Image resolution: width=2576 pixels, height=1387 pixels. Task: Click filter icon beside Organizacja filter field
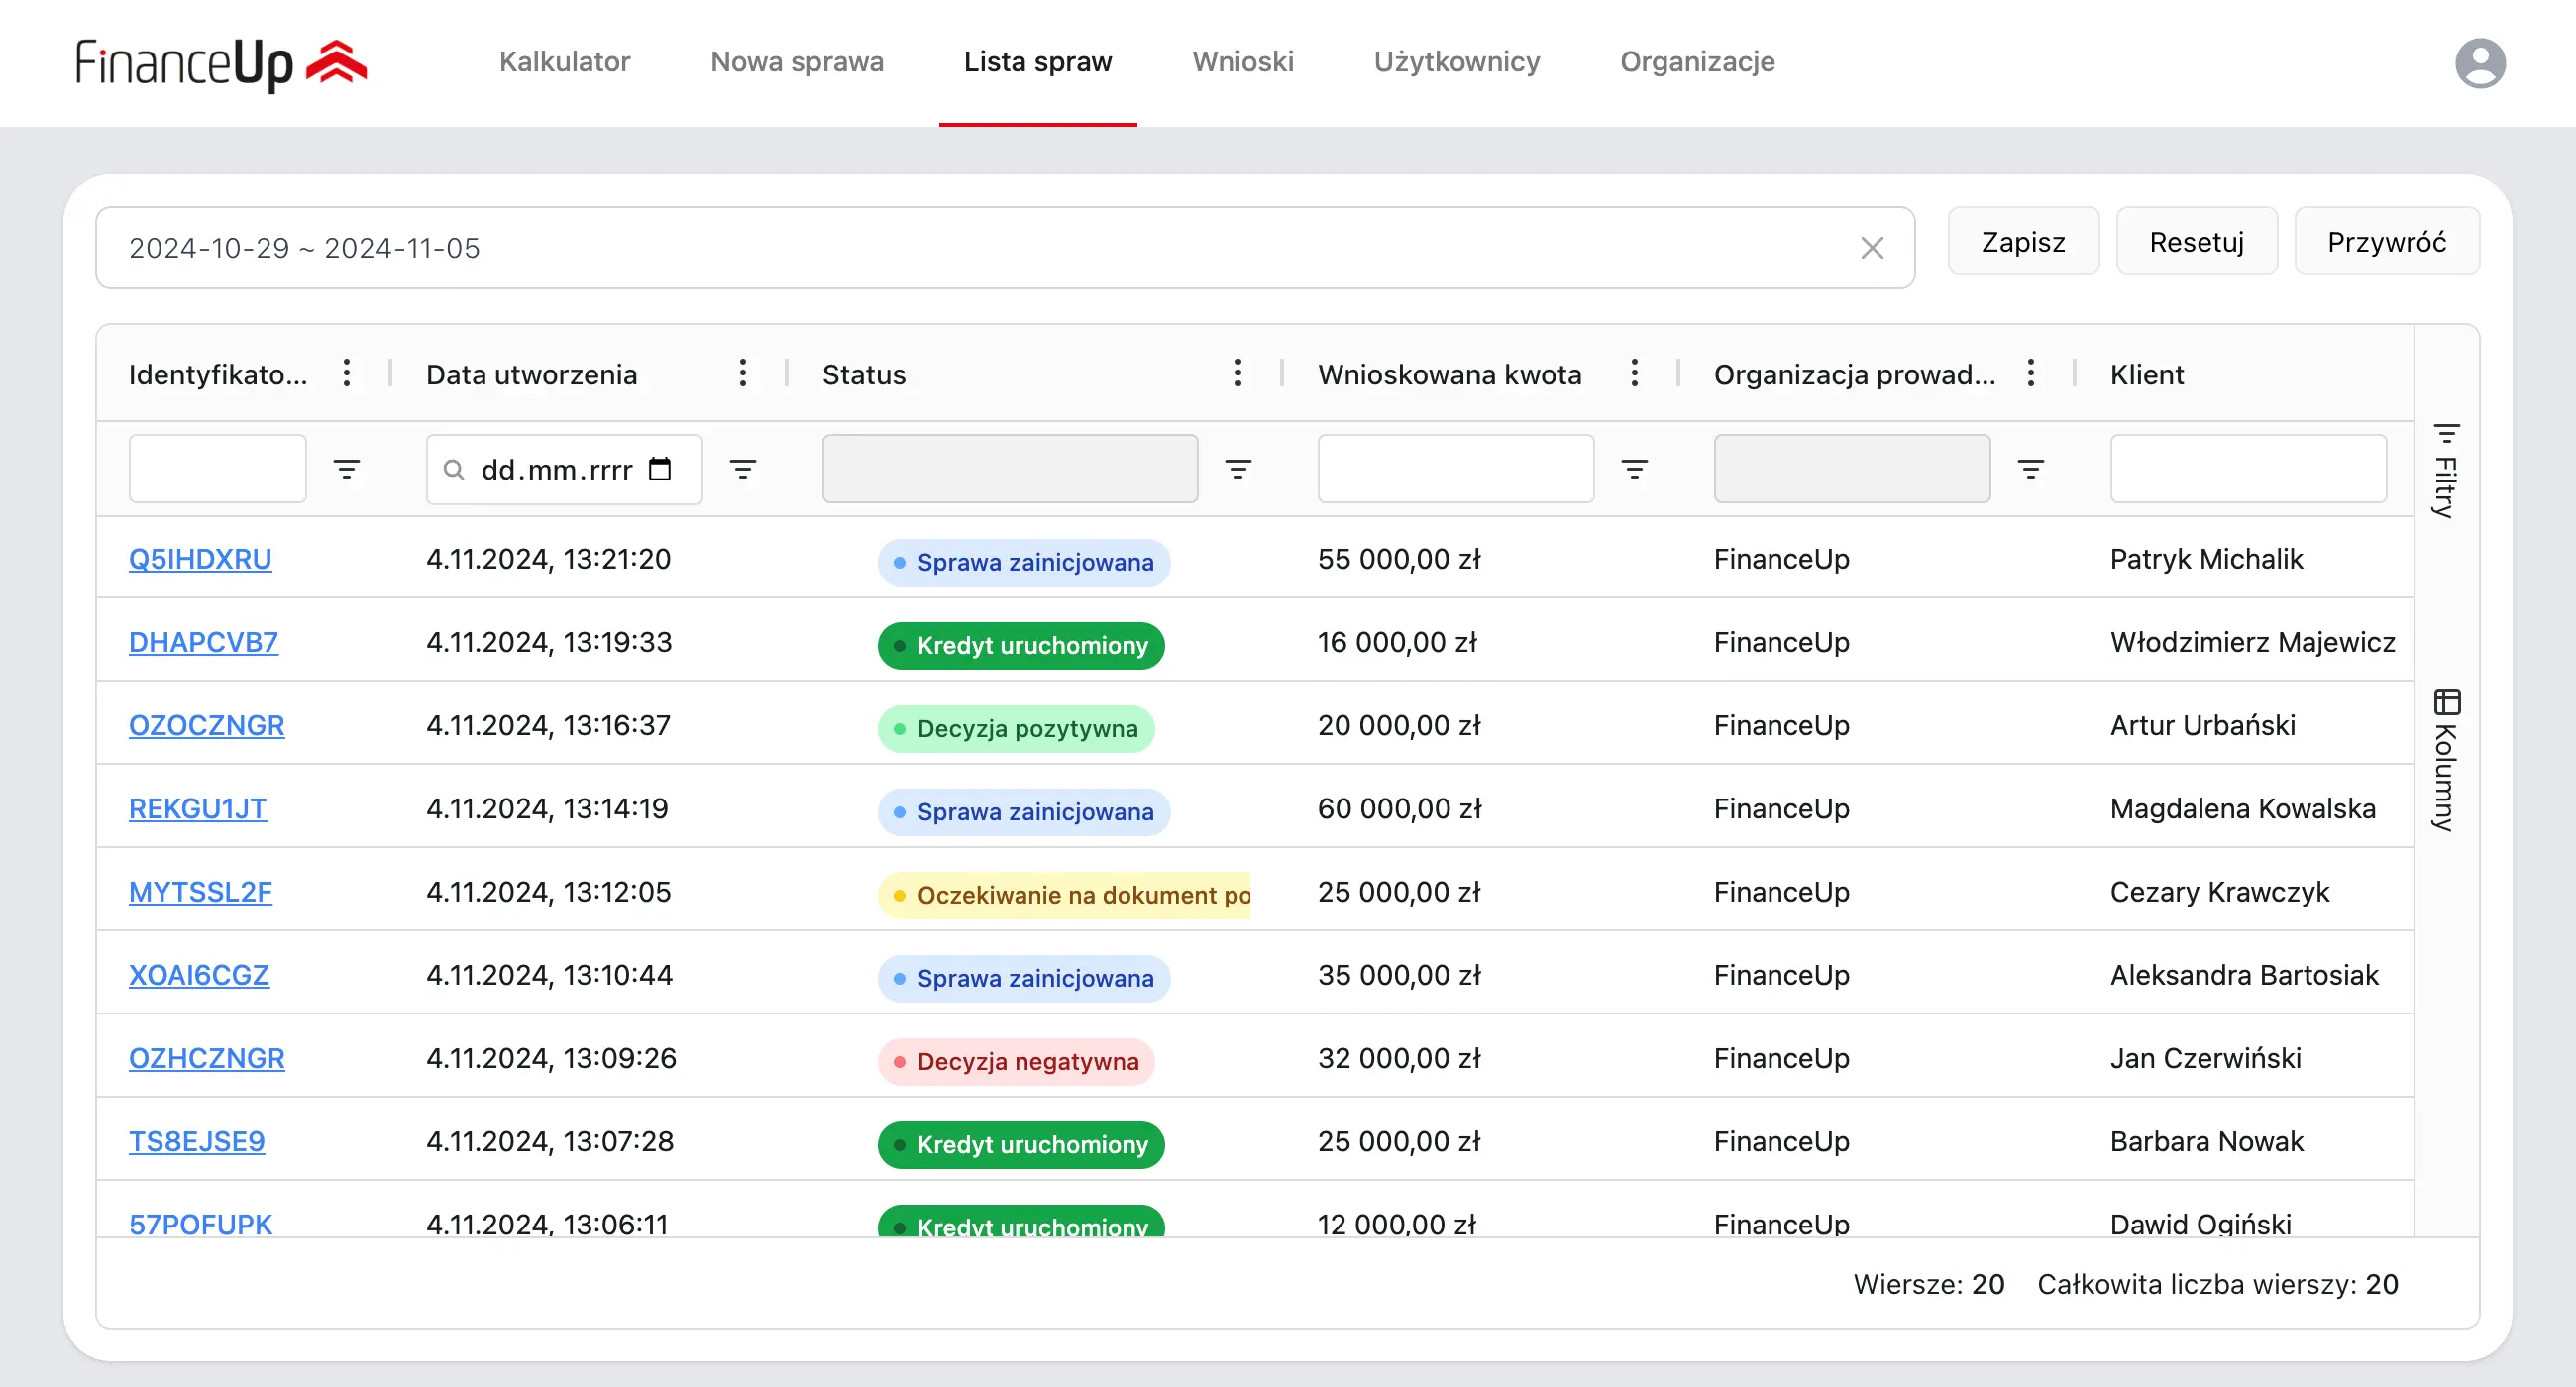(x=2030, y=469)
